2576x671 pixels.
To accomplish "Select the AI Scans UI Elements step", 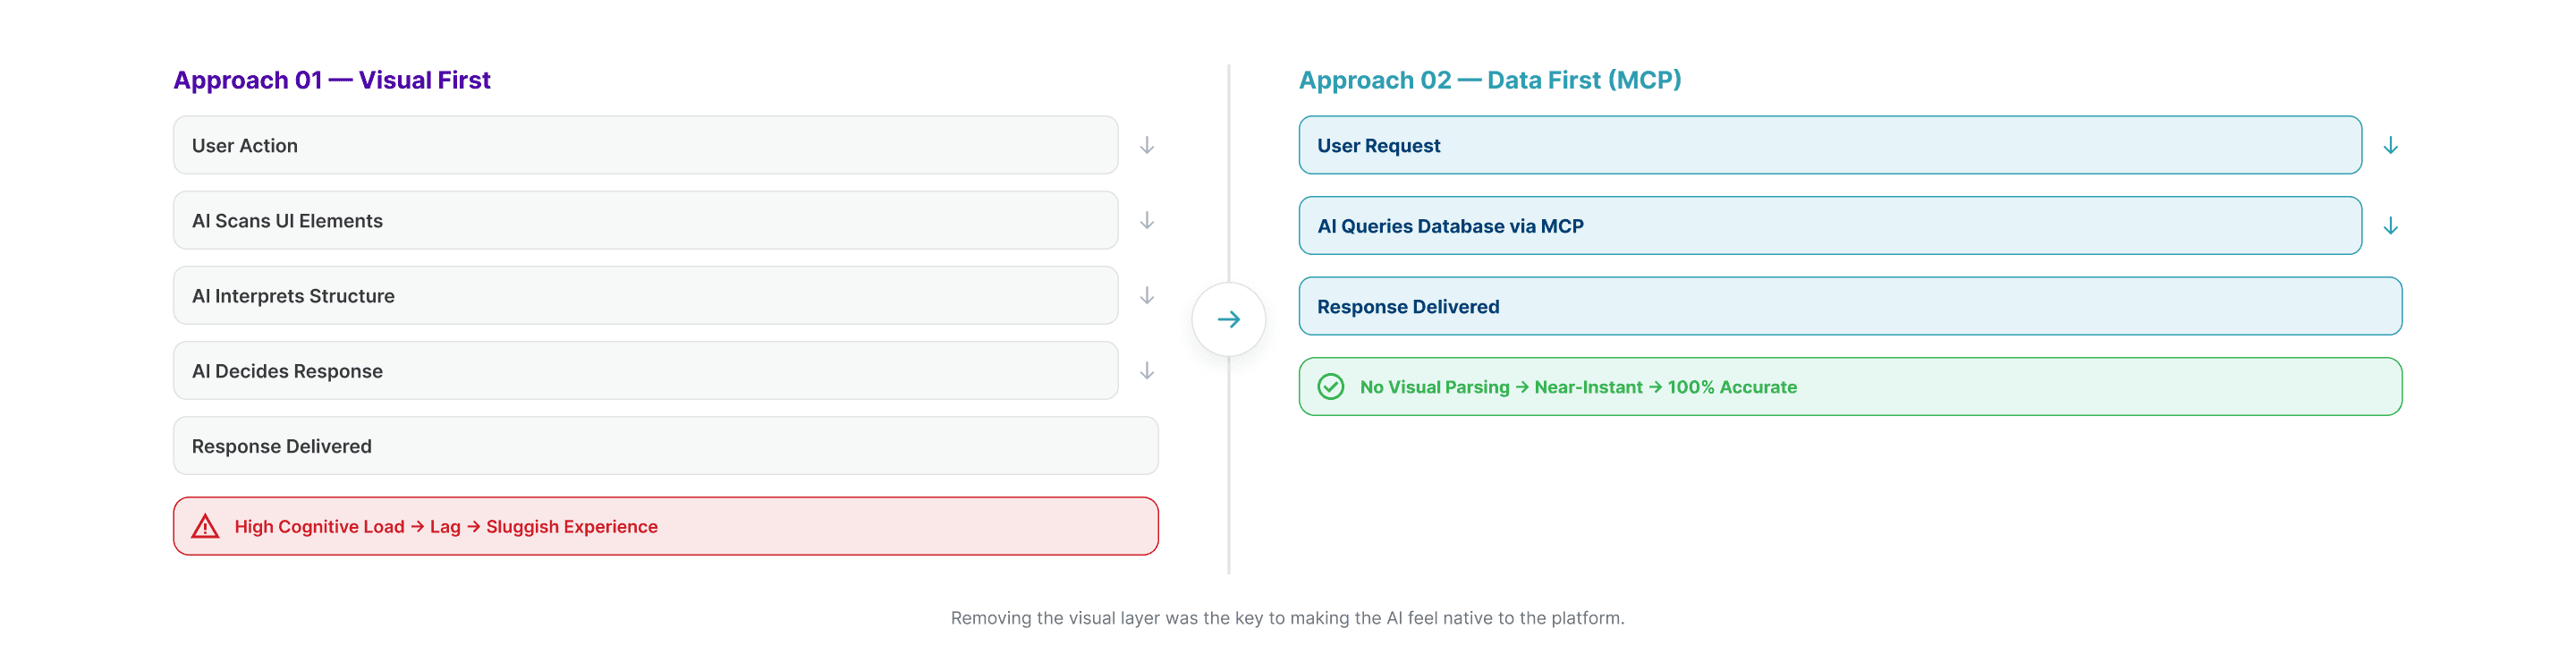I will point(645,221).
